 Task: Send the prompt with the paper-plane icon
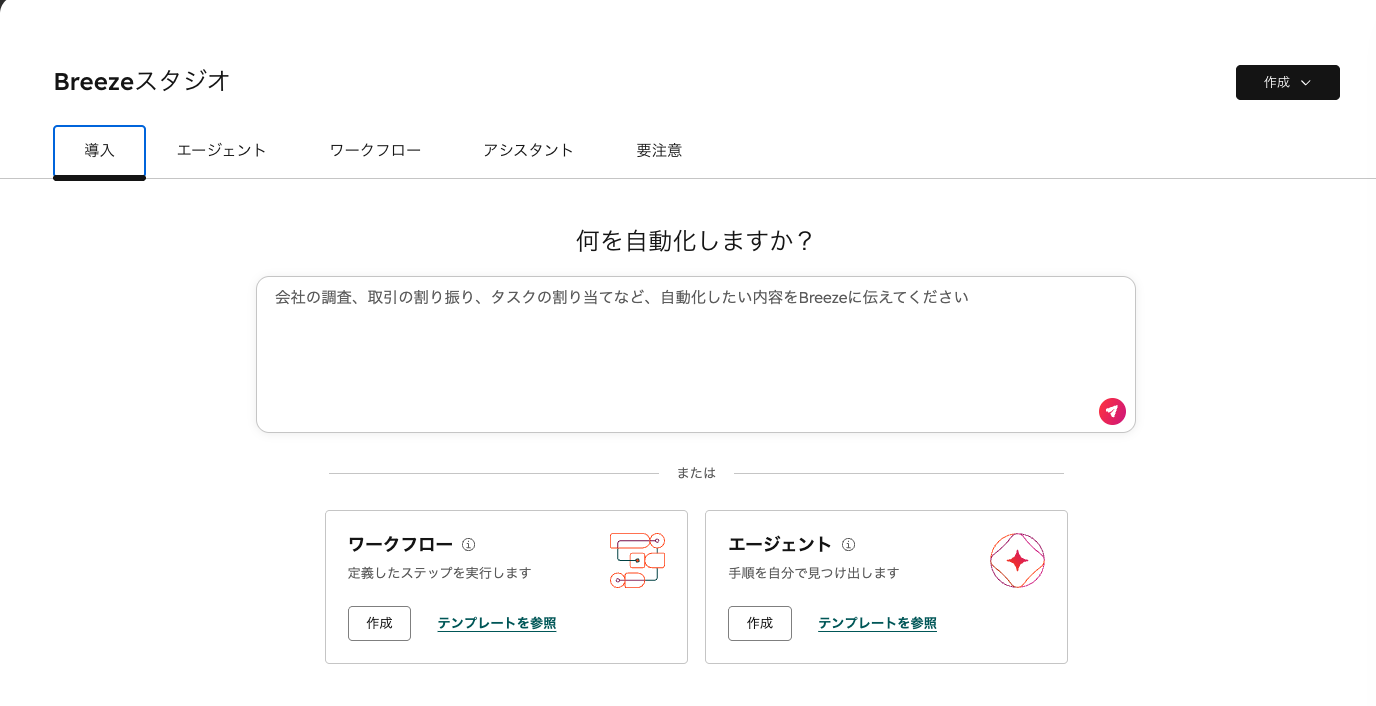(1112, 411)
